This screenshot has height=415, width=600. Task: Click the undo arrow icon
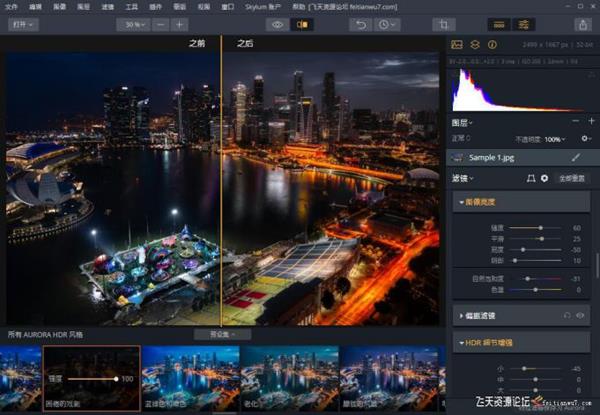point(361,24)
